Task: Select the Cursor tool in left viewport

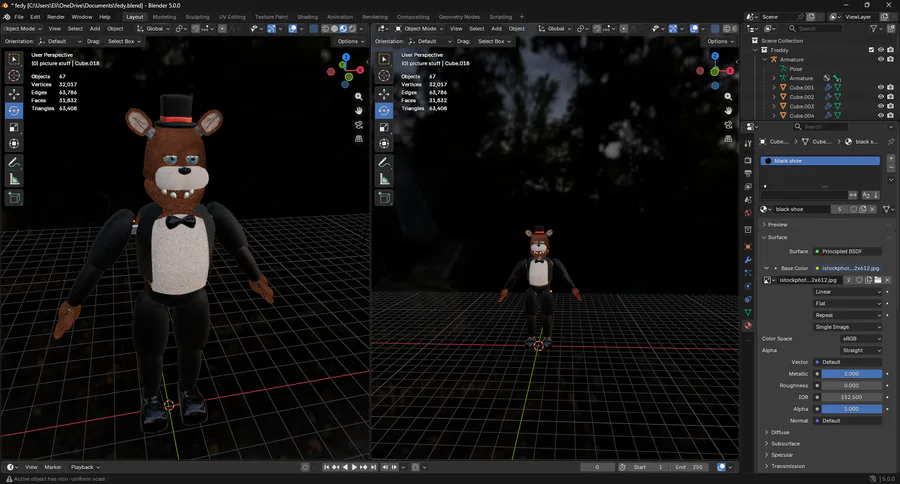Action: 14,75
